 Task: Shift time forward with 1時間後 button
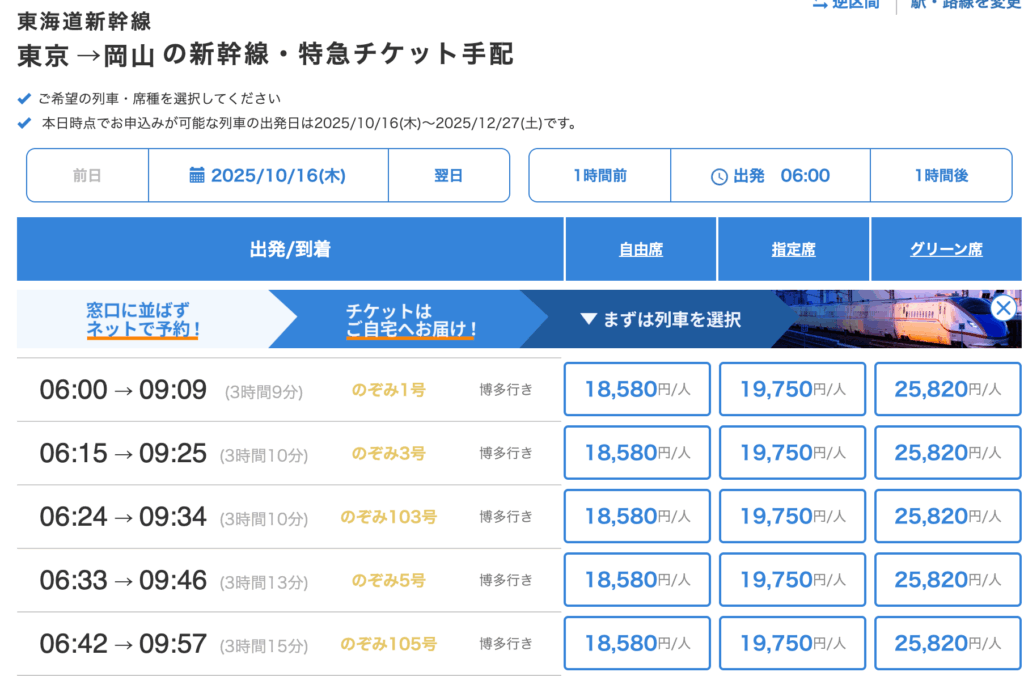pos(940,175)
